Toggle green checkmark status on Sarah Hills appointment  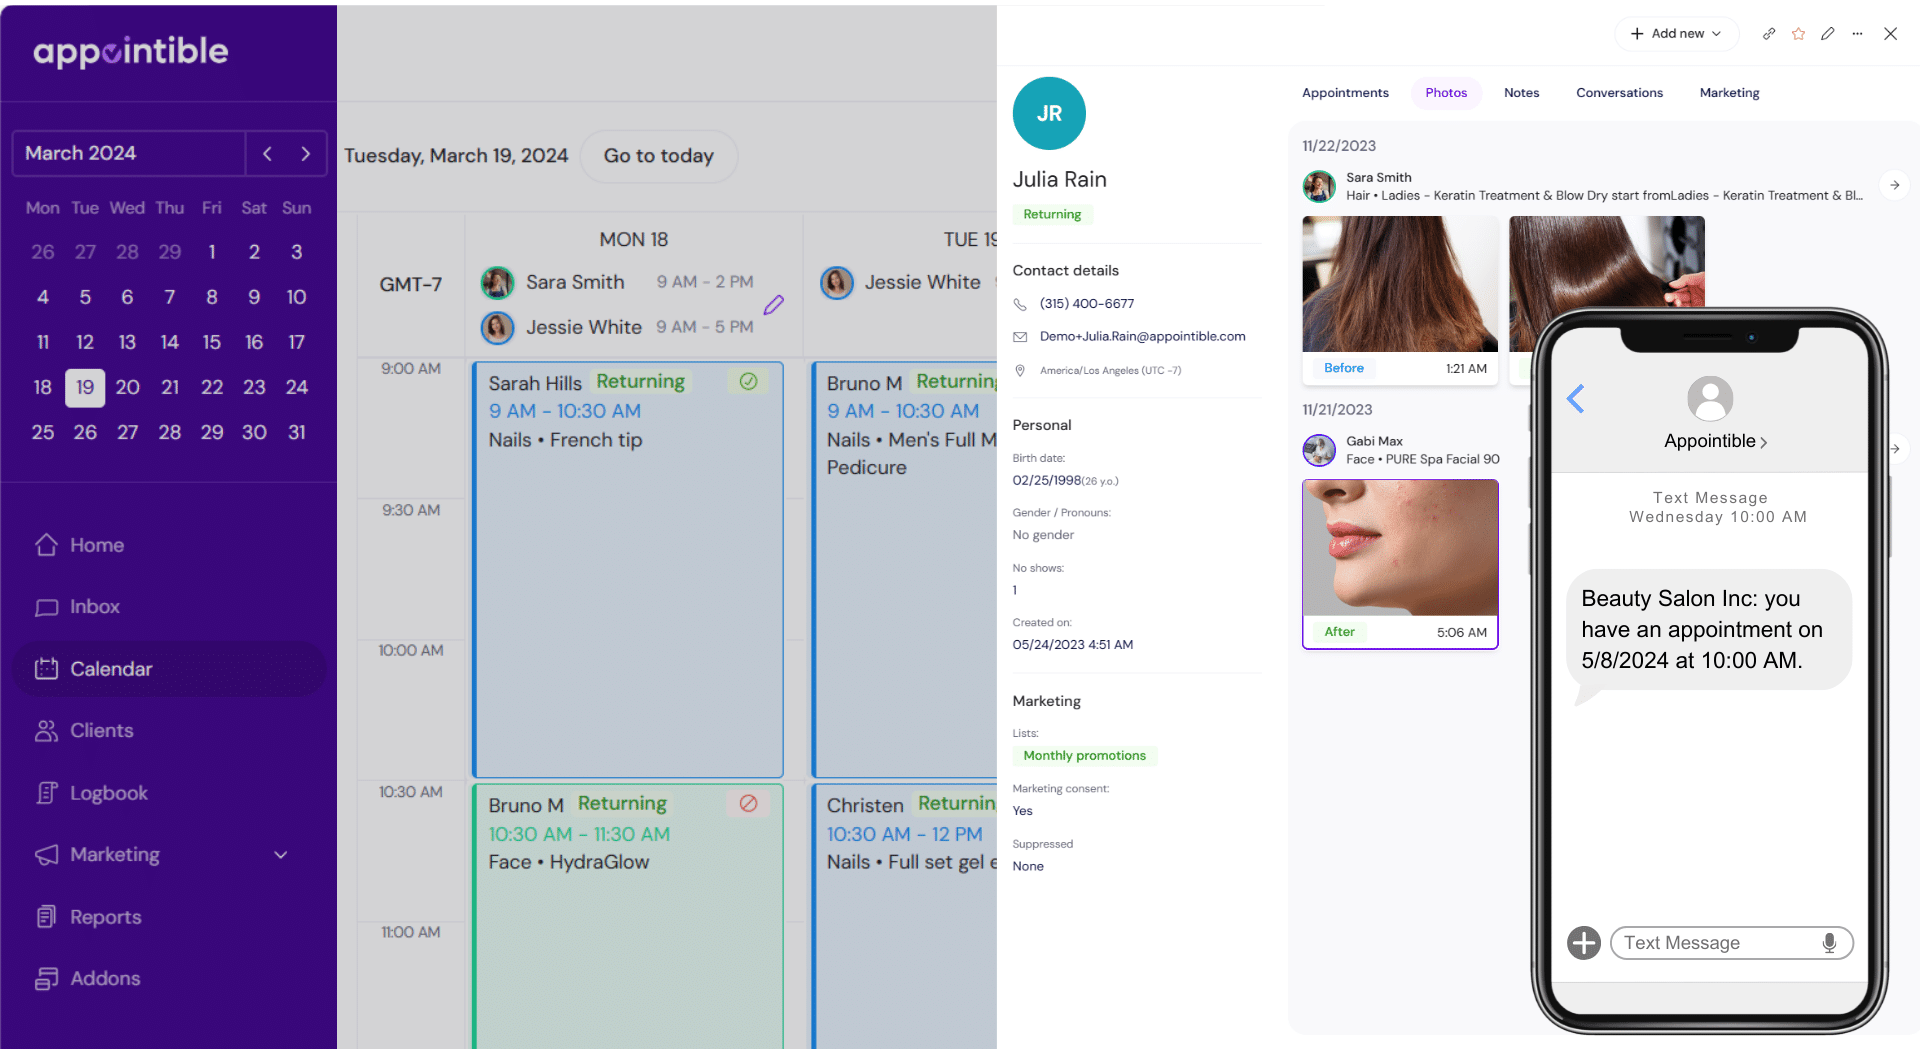point(748,381)
